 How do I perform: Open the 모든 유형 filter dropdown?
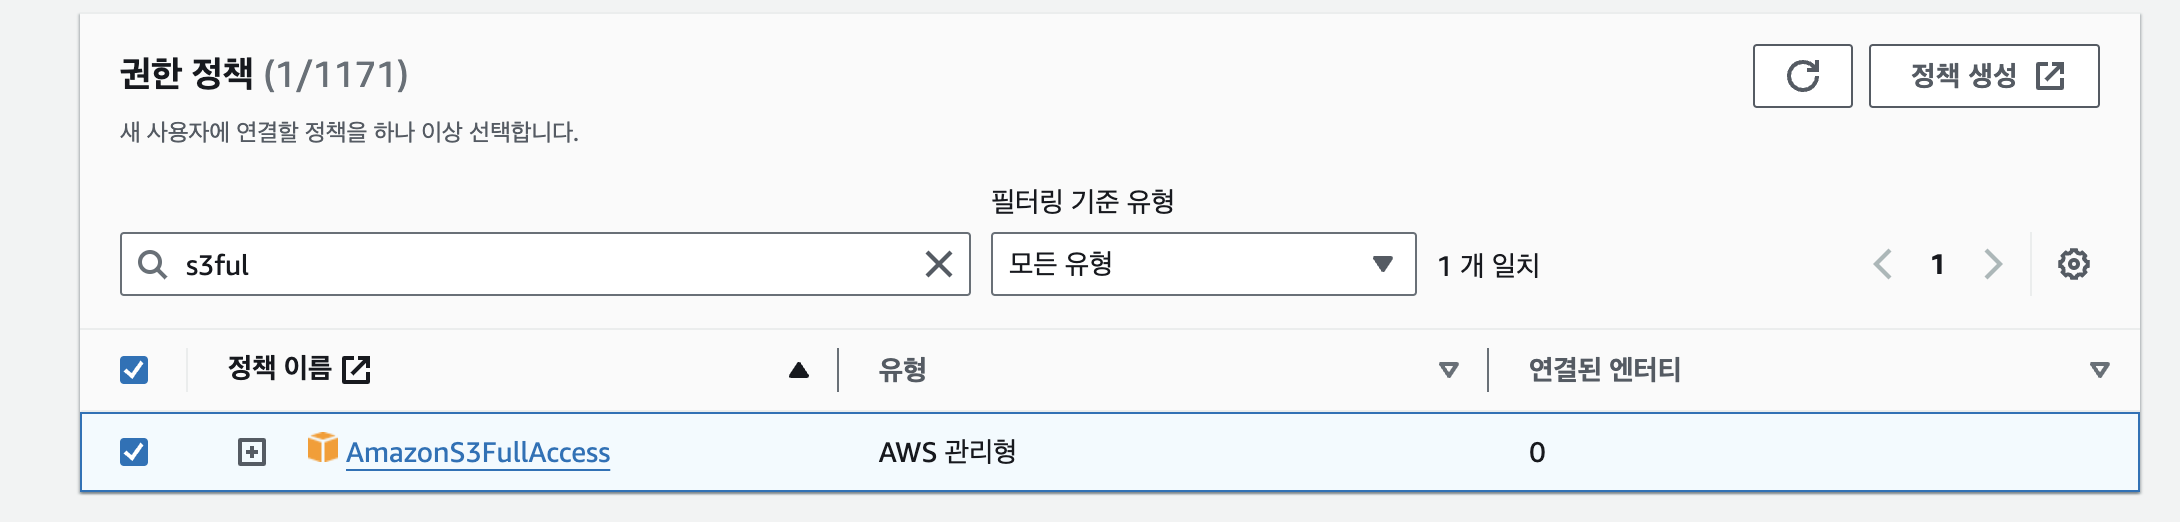click(x=1202, y=264)
